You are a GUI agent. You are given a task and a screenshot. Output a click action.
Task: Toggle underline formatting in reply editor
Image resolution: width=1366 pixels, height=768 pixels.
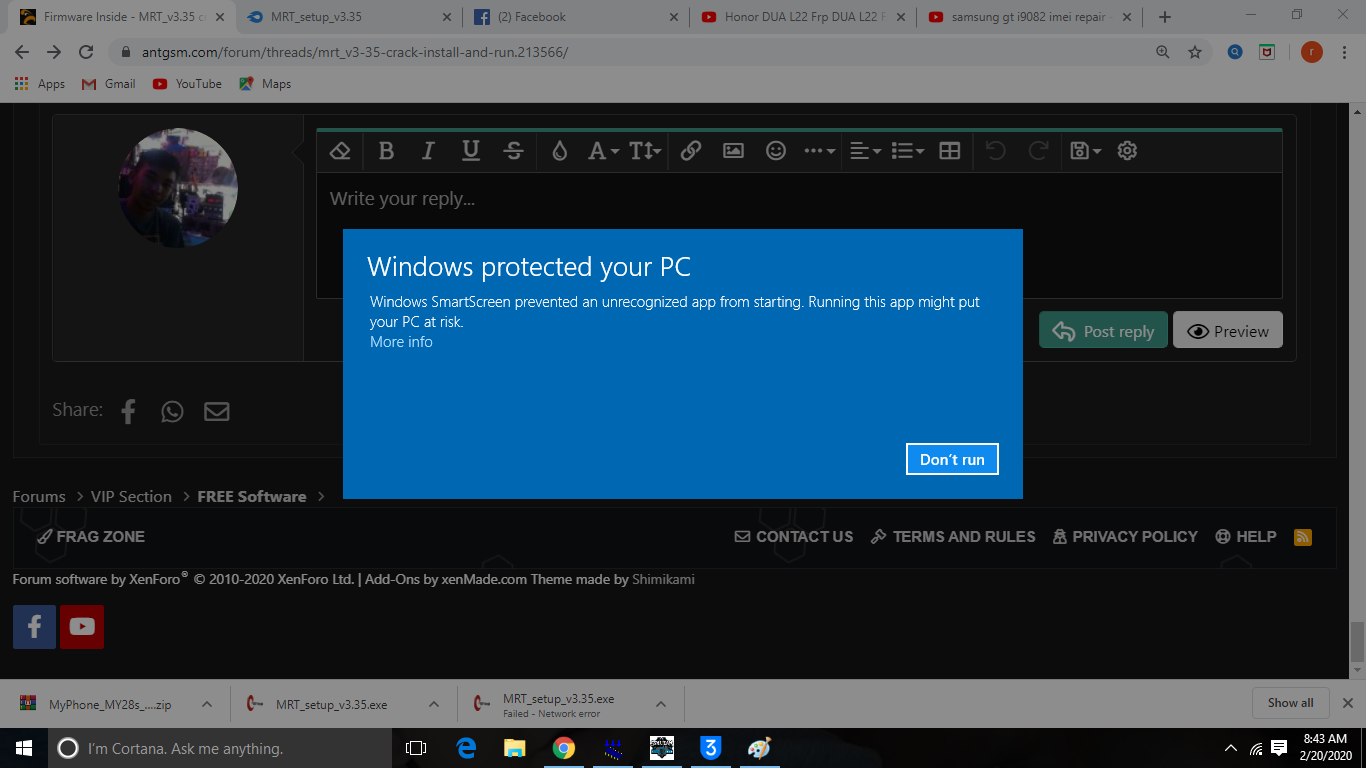tap(471, 151)
